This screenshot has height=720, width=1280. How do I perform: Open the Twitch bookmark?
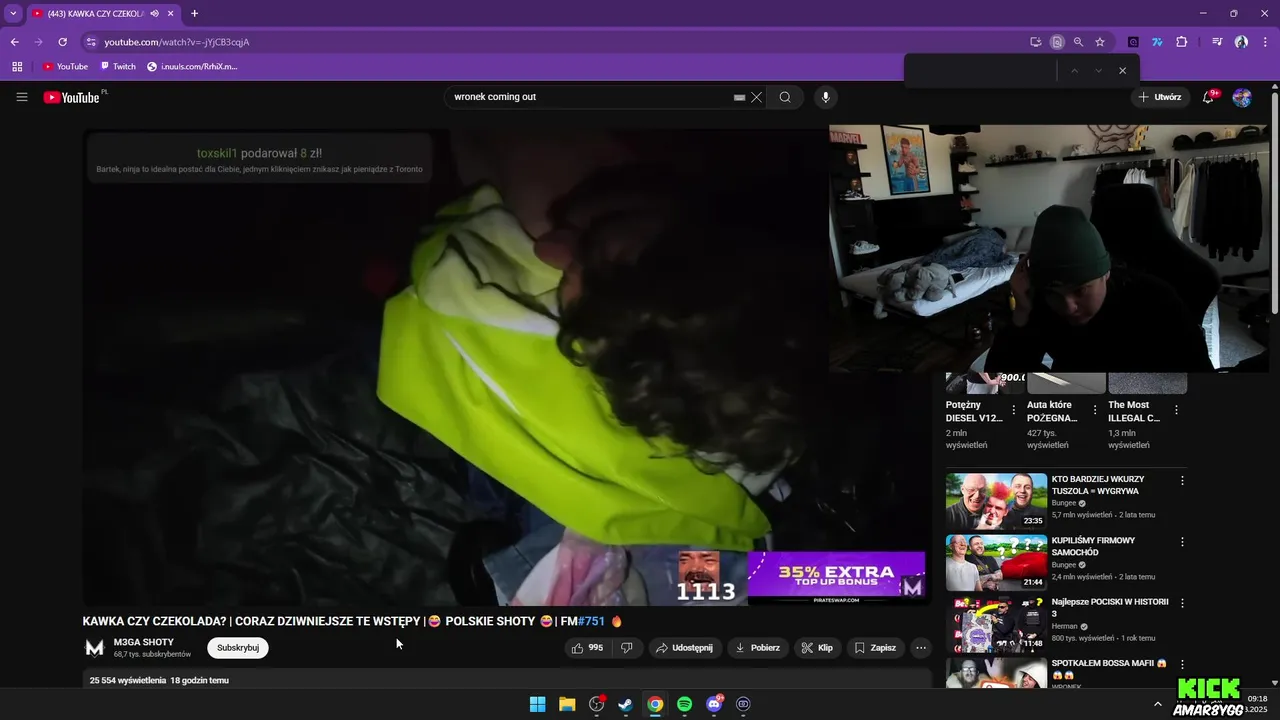point(118,67)
